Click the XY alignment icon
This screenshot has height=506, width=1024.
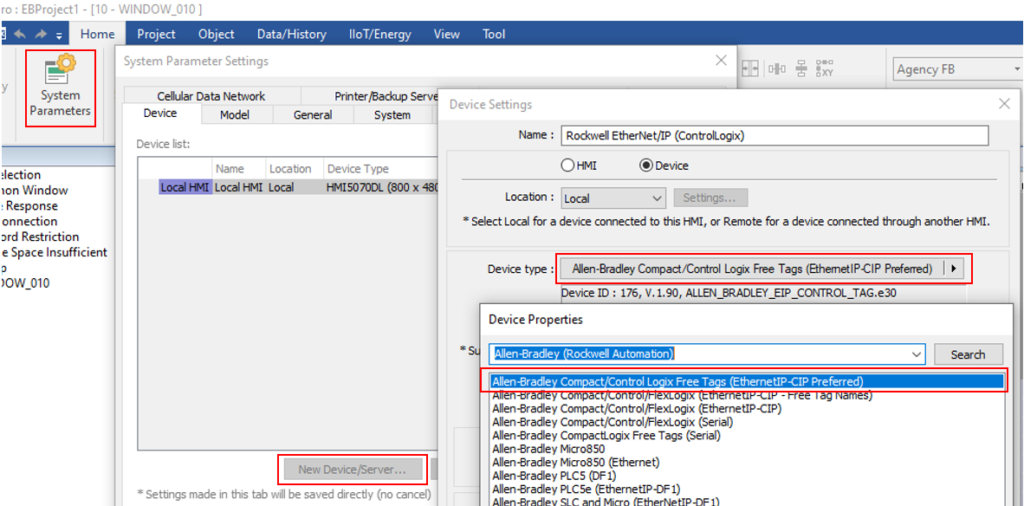point(824,69)
